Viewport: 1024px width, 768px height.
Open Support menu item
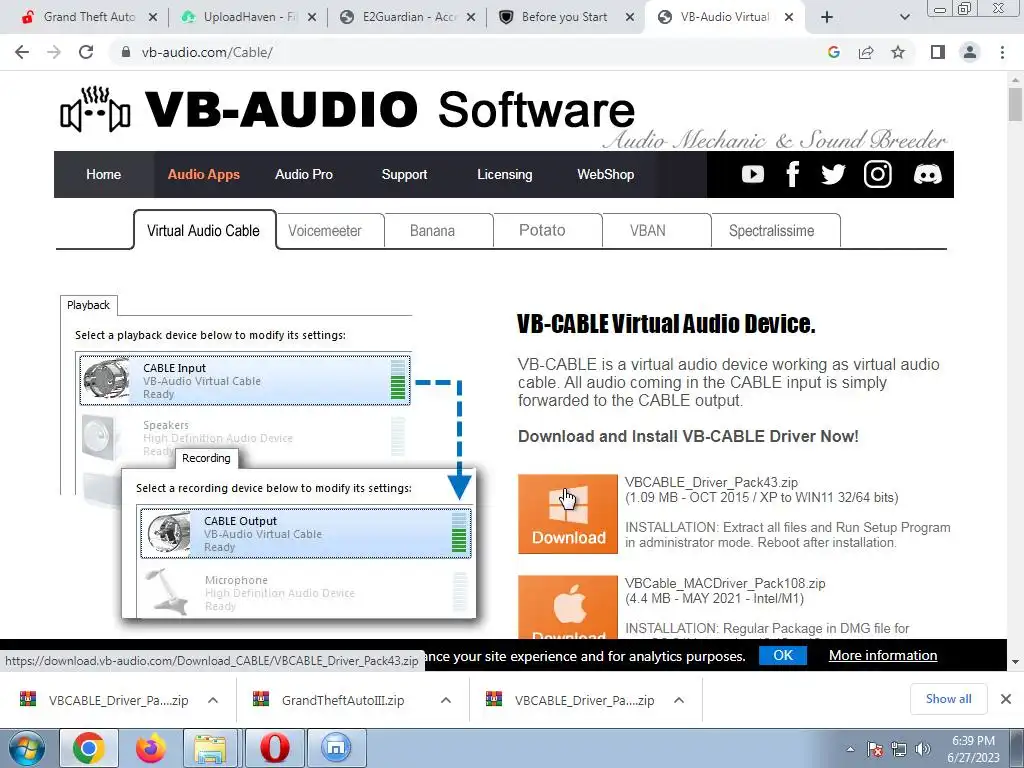(x=404, y=174)
